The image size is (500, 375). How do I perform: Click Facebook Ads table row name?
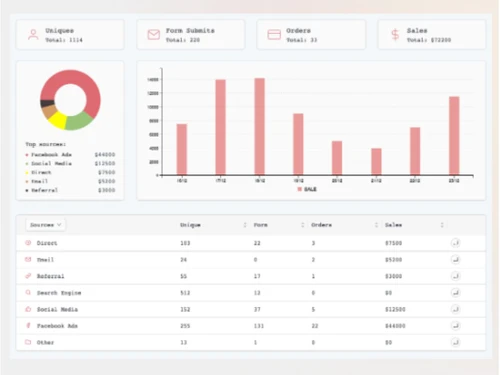click(57, 326)
